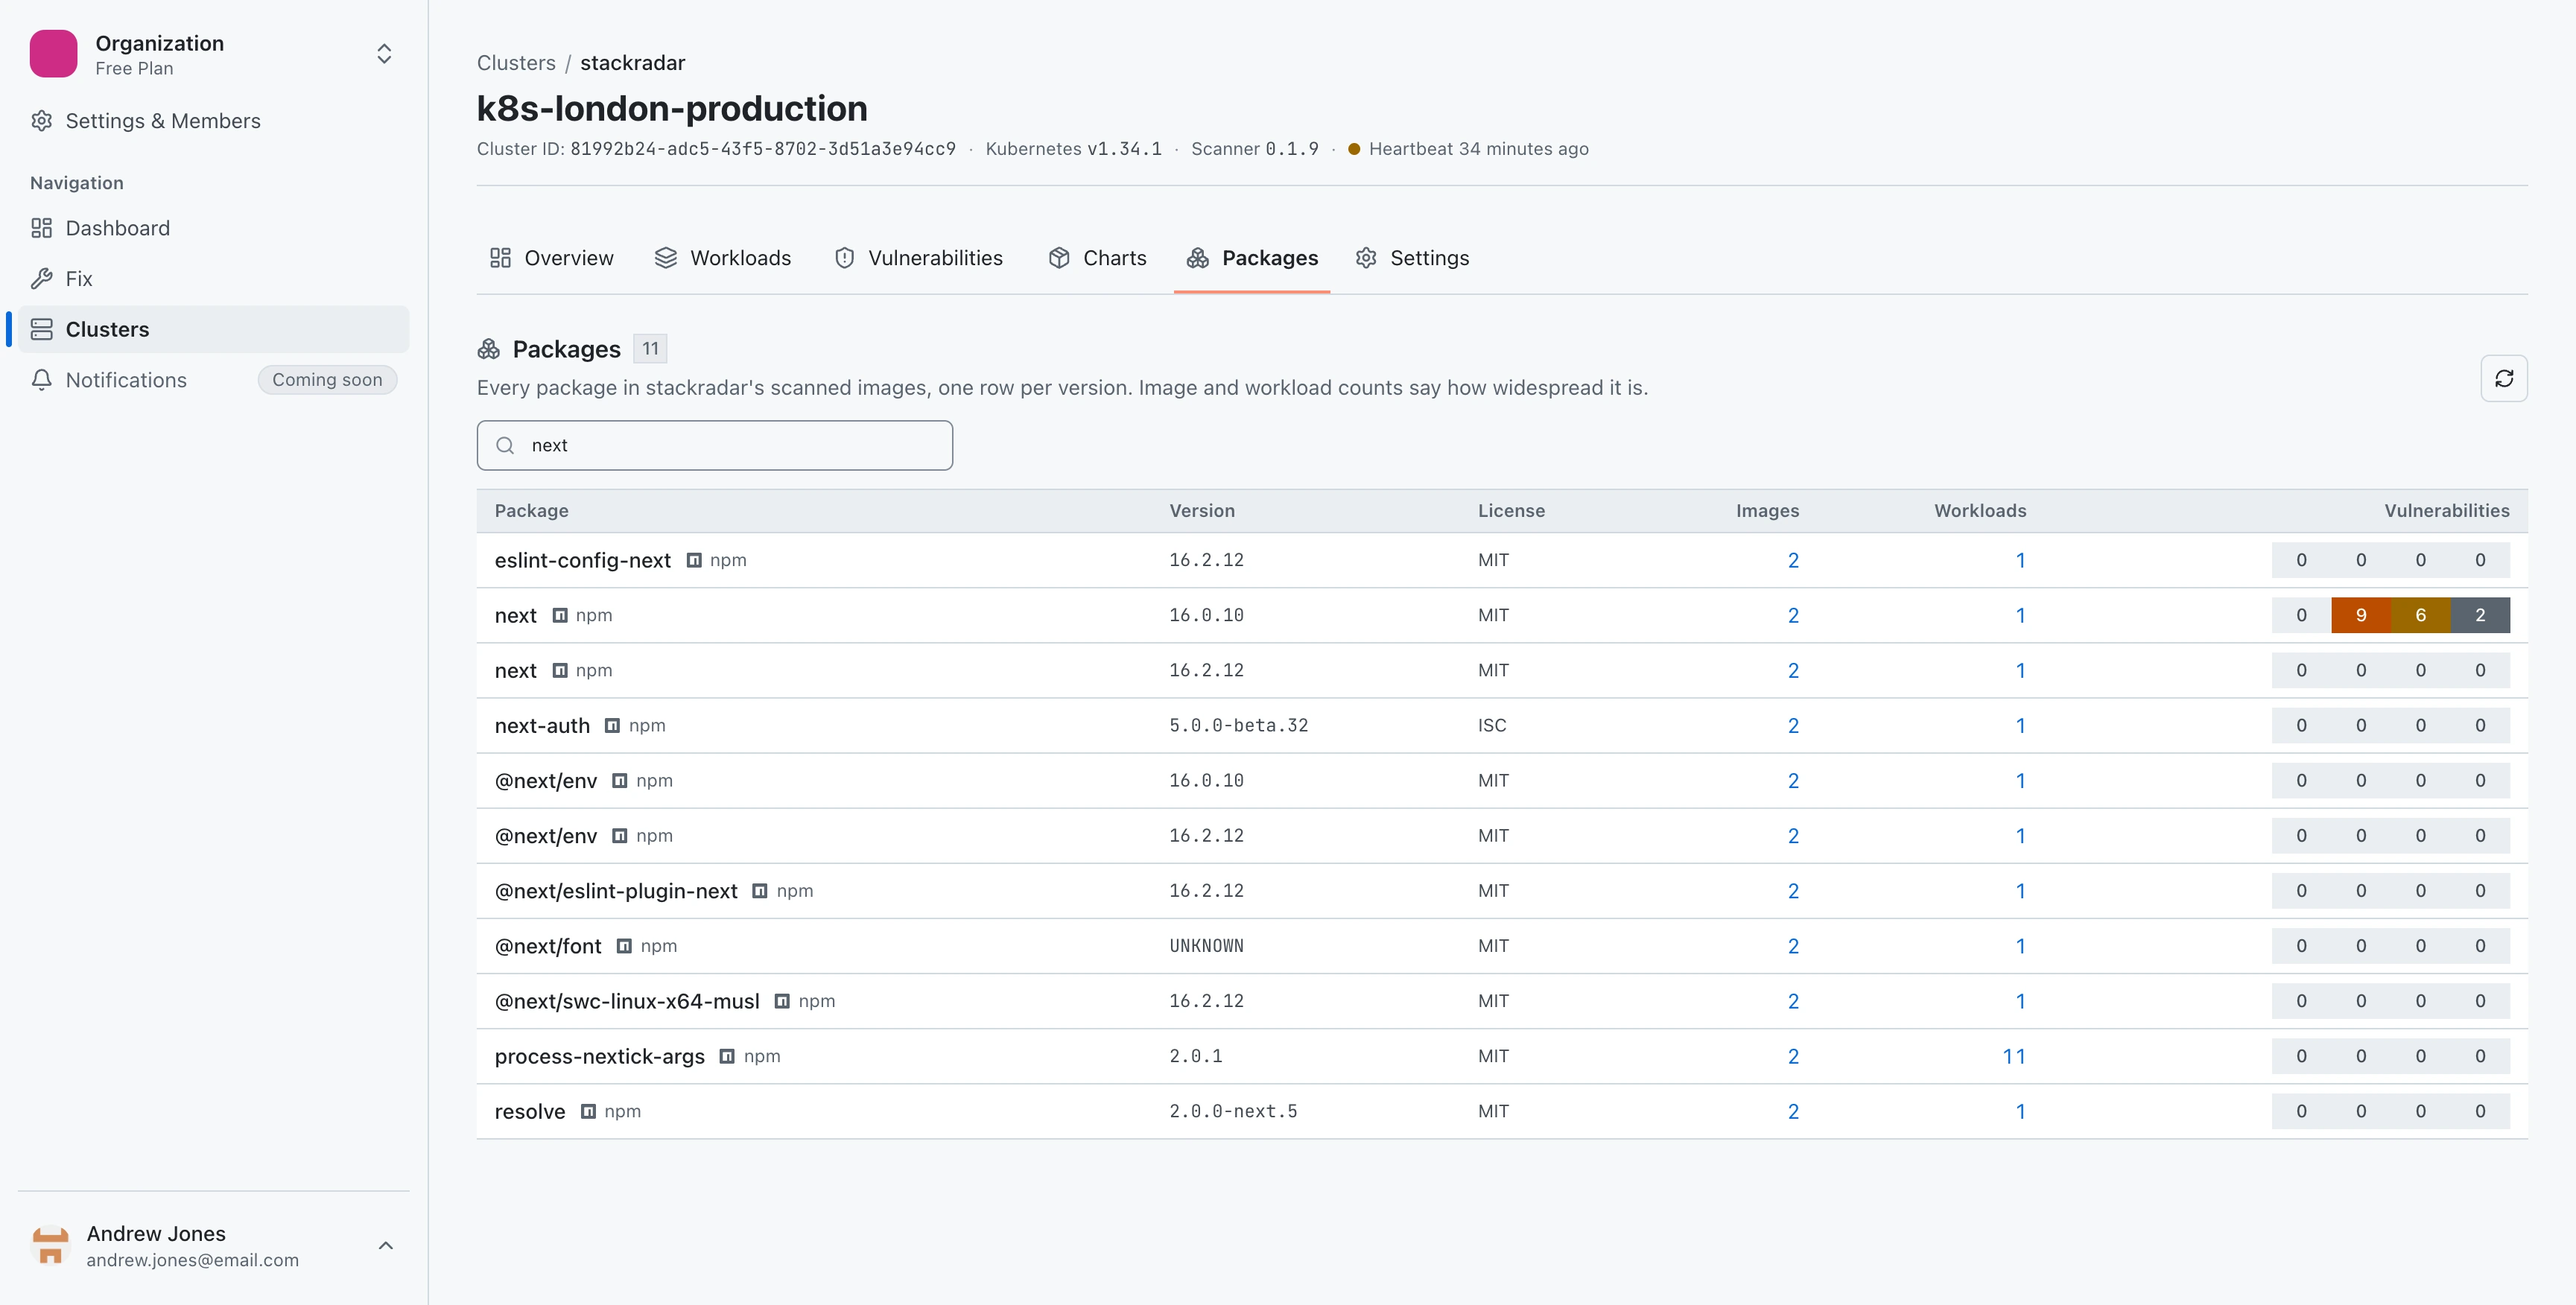This screenshot has width=2576, height=1305.
Task: Click the License column header
Action: [1511, 510]
